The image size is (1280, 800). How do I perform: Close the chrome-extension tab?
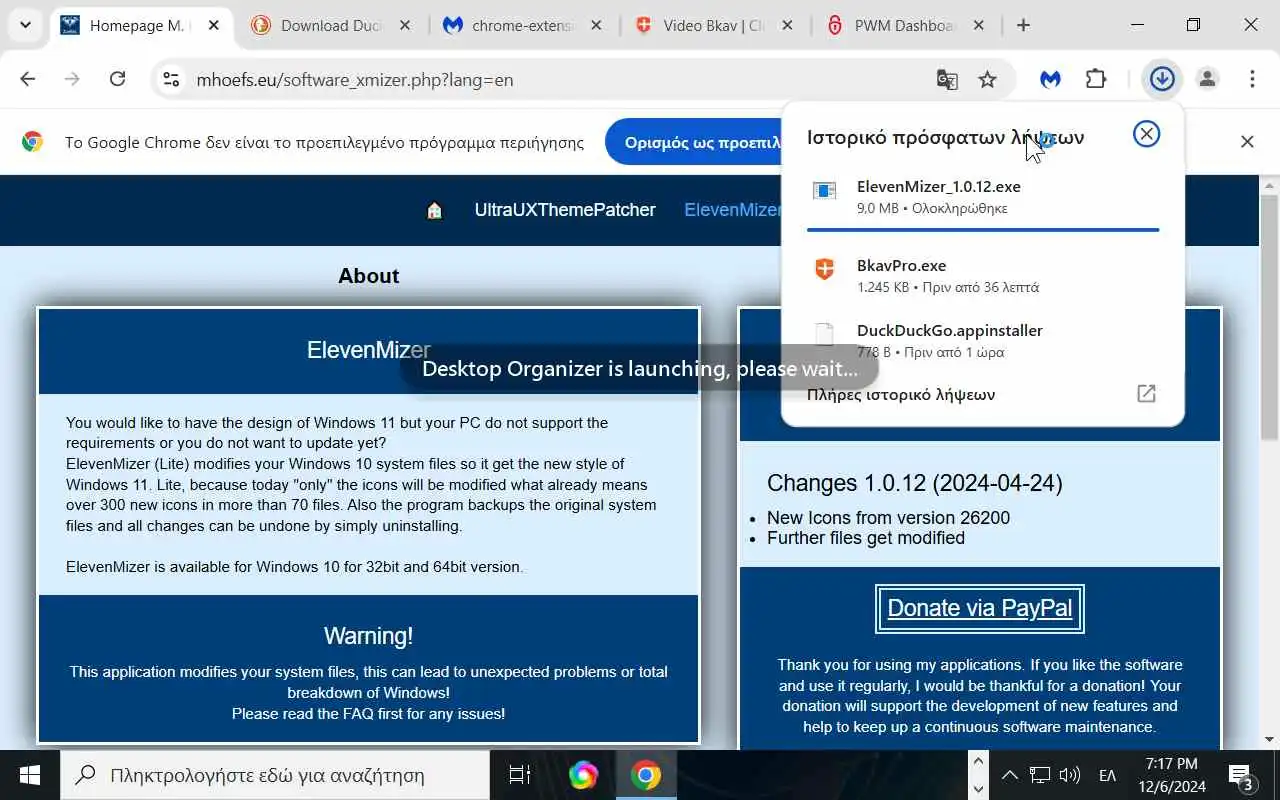[596, 26]
